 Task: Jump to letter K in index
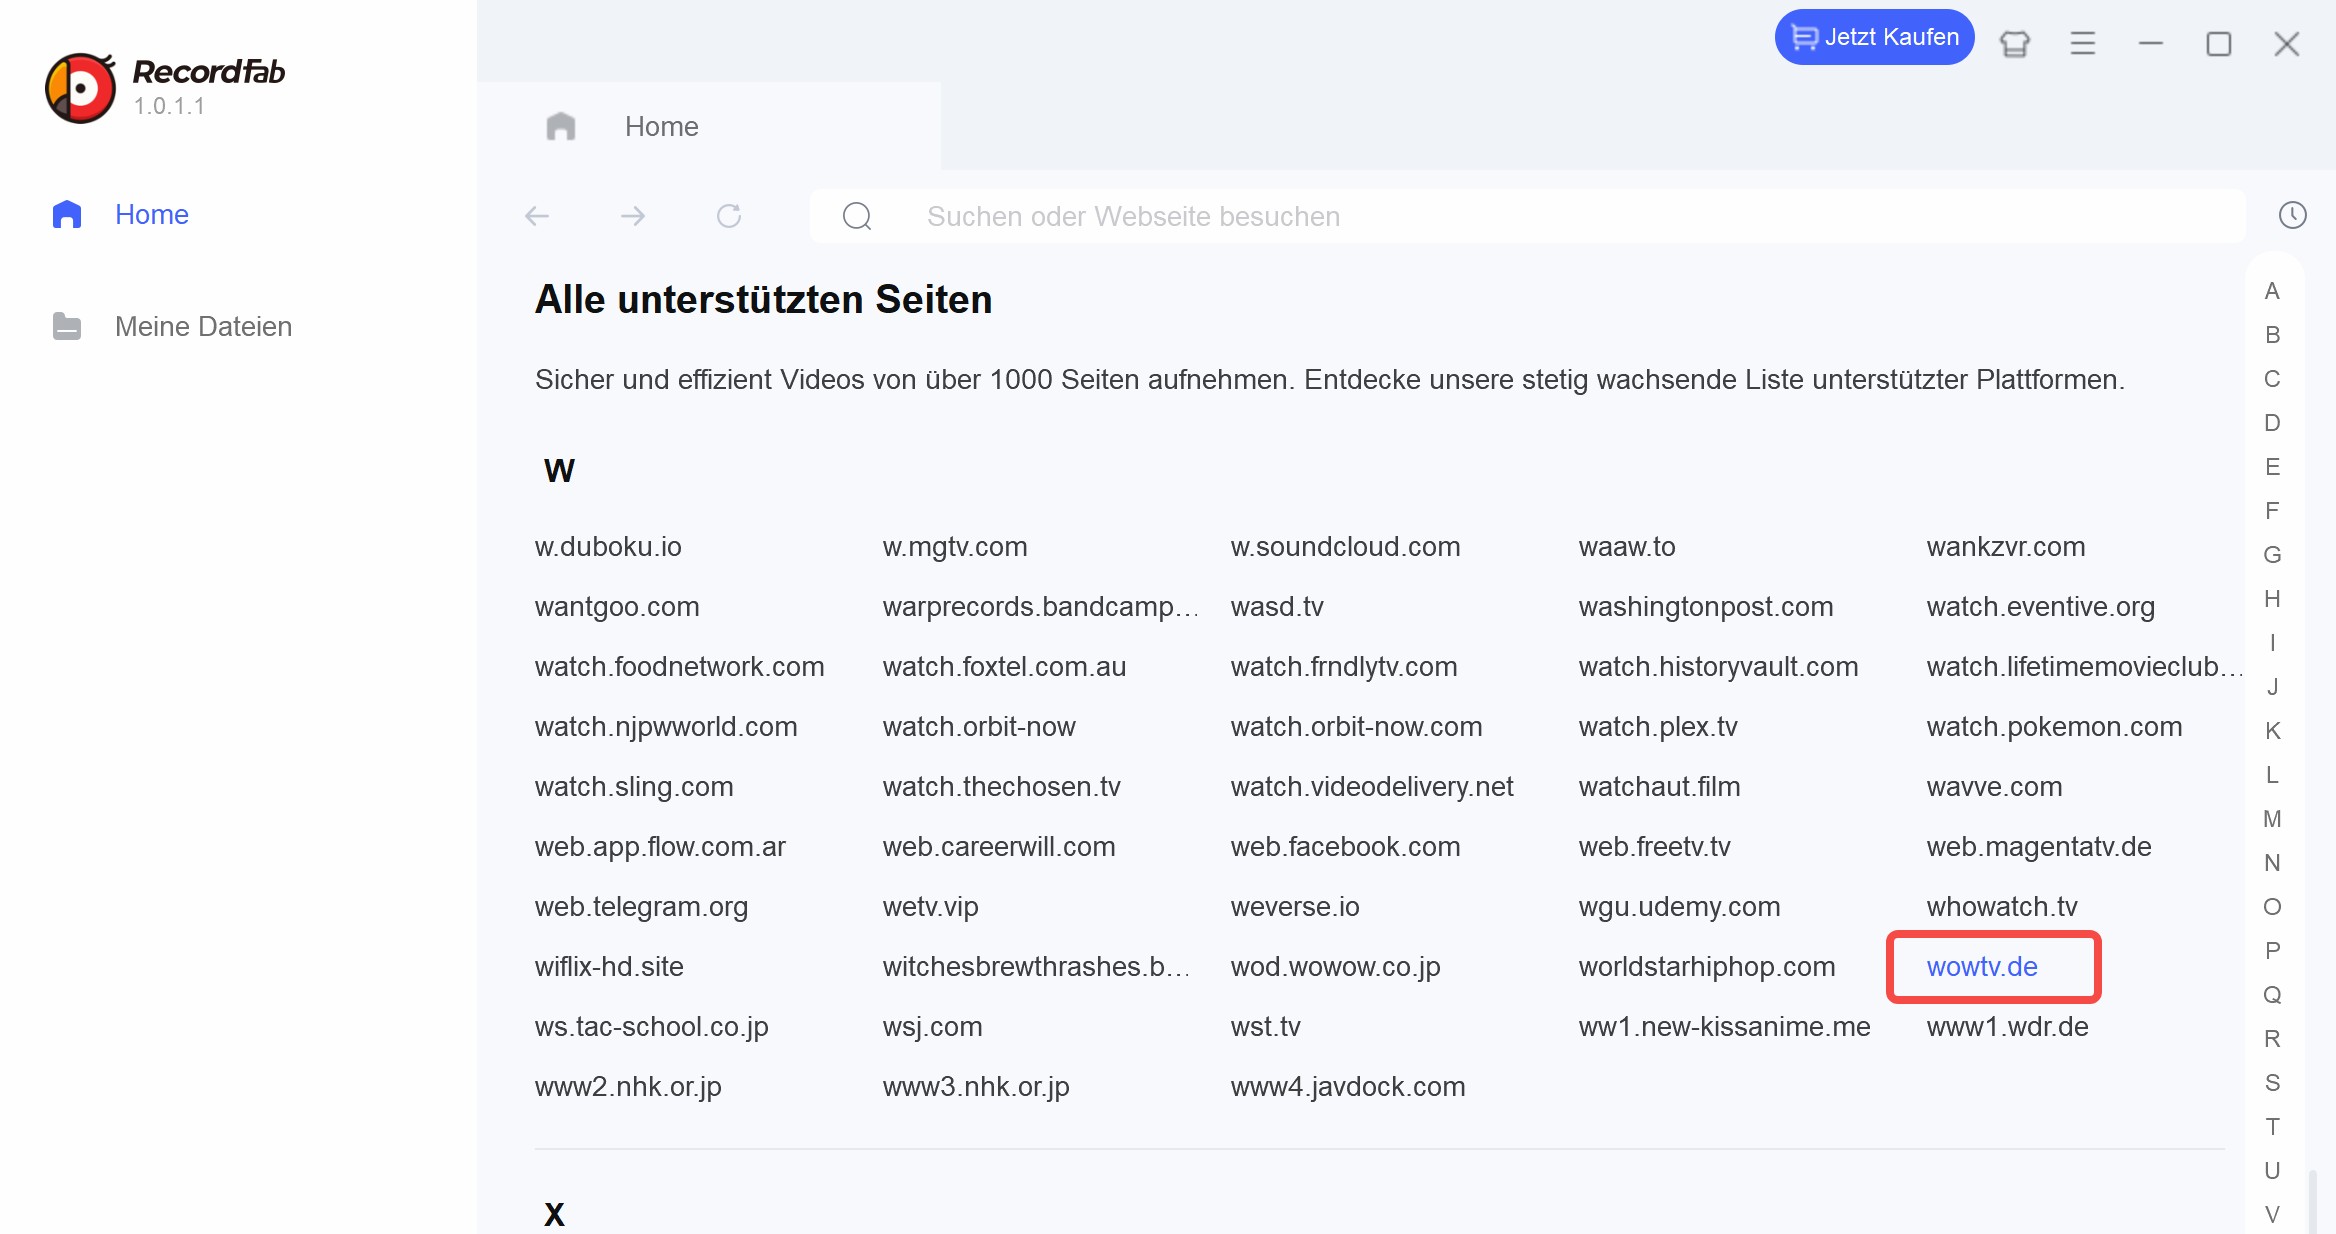click(x=2272, y=731)
